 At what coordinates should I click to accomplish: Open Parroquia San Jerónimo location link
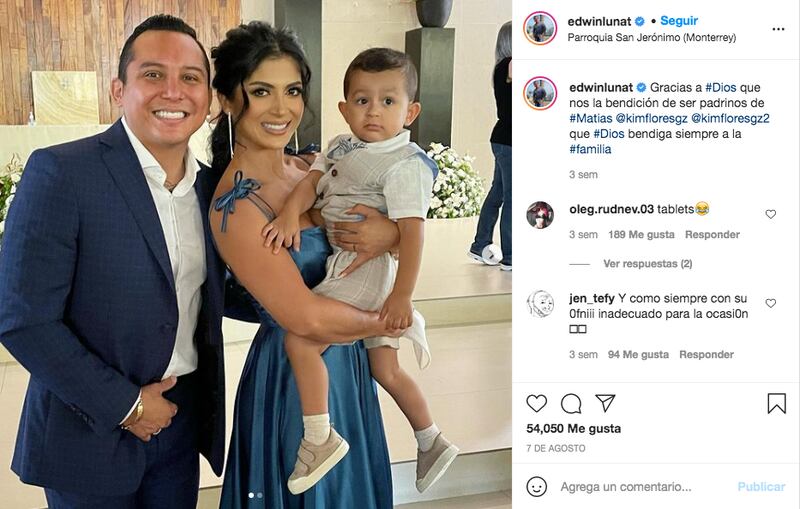(652, 38)
